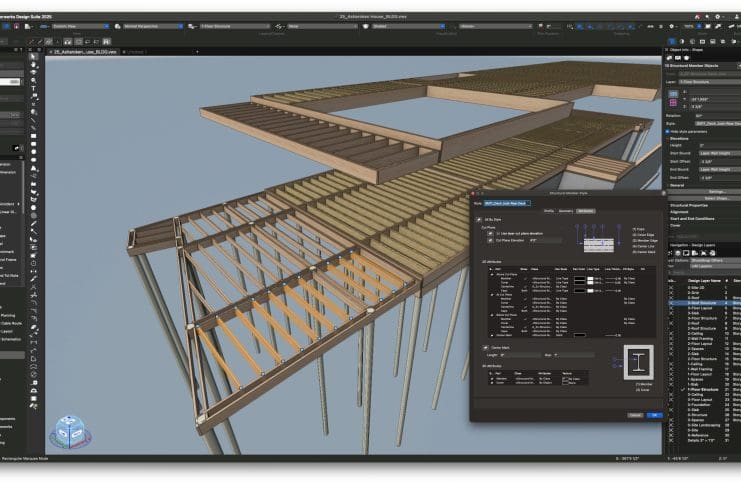Click Cancel in Structural Member Style dialog

pyautogui.click(x=635, y=415)
